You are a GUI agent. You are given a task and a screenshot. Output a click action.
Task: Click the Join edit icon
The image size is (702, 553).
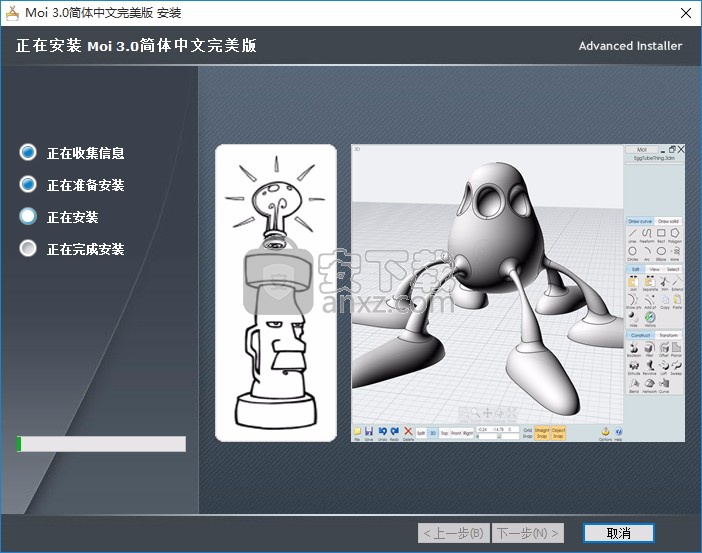(x=633, y=282)
